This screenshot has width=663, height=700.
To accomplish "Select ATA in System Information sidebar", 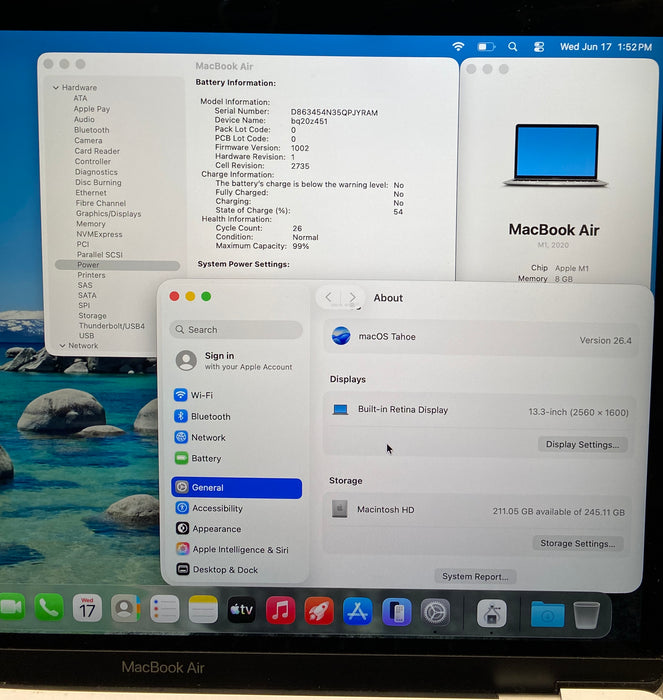I will (80, 98).
